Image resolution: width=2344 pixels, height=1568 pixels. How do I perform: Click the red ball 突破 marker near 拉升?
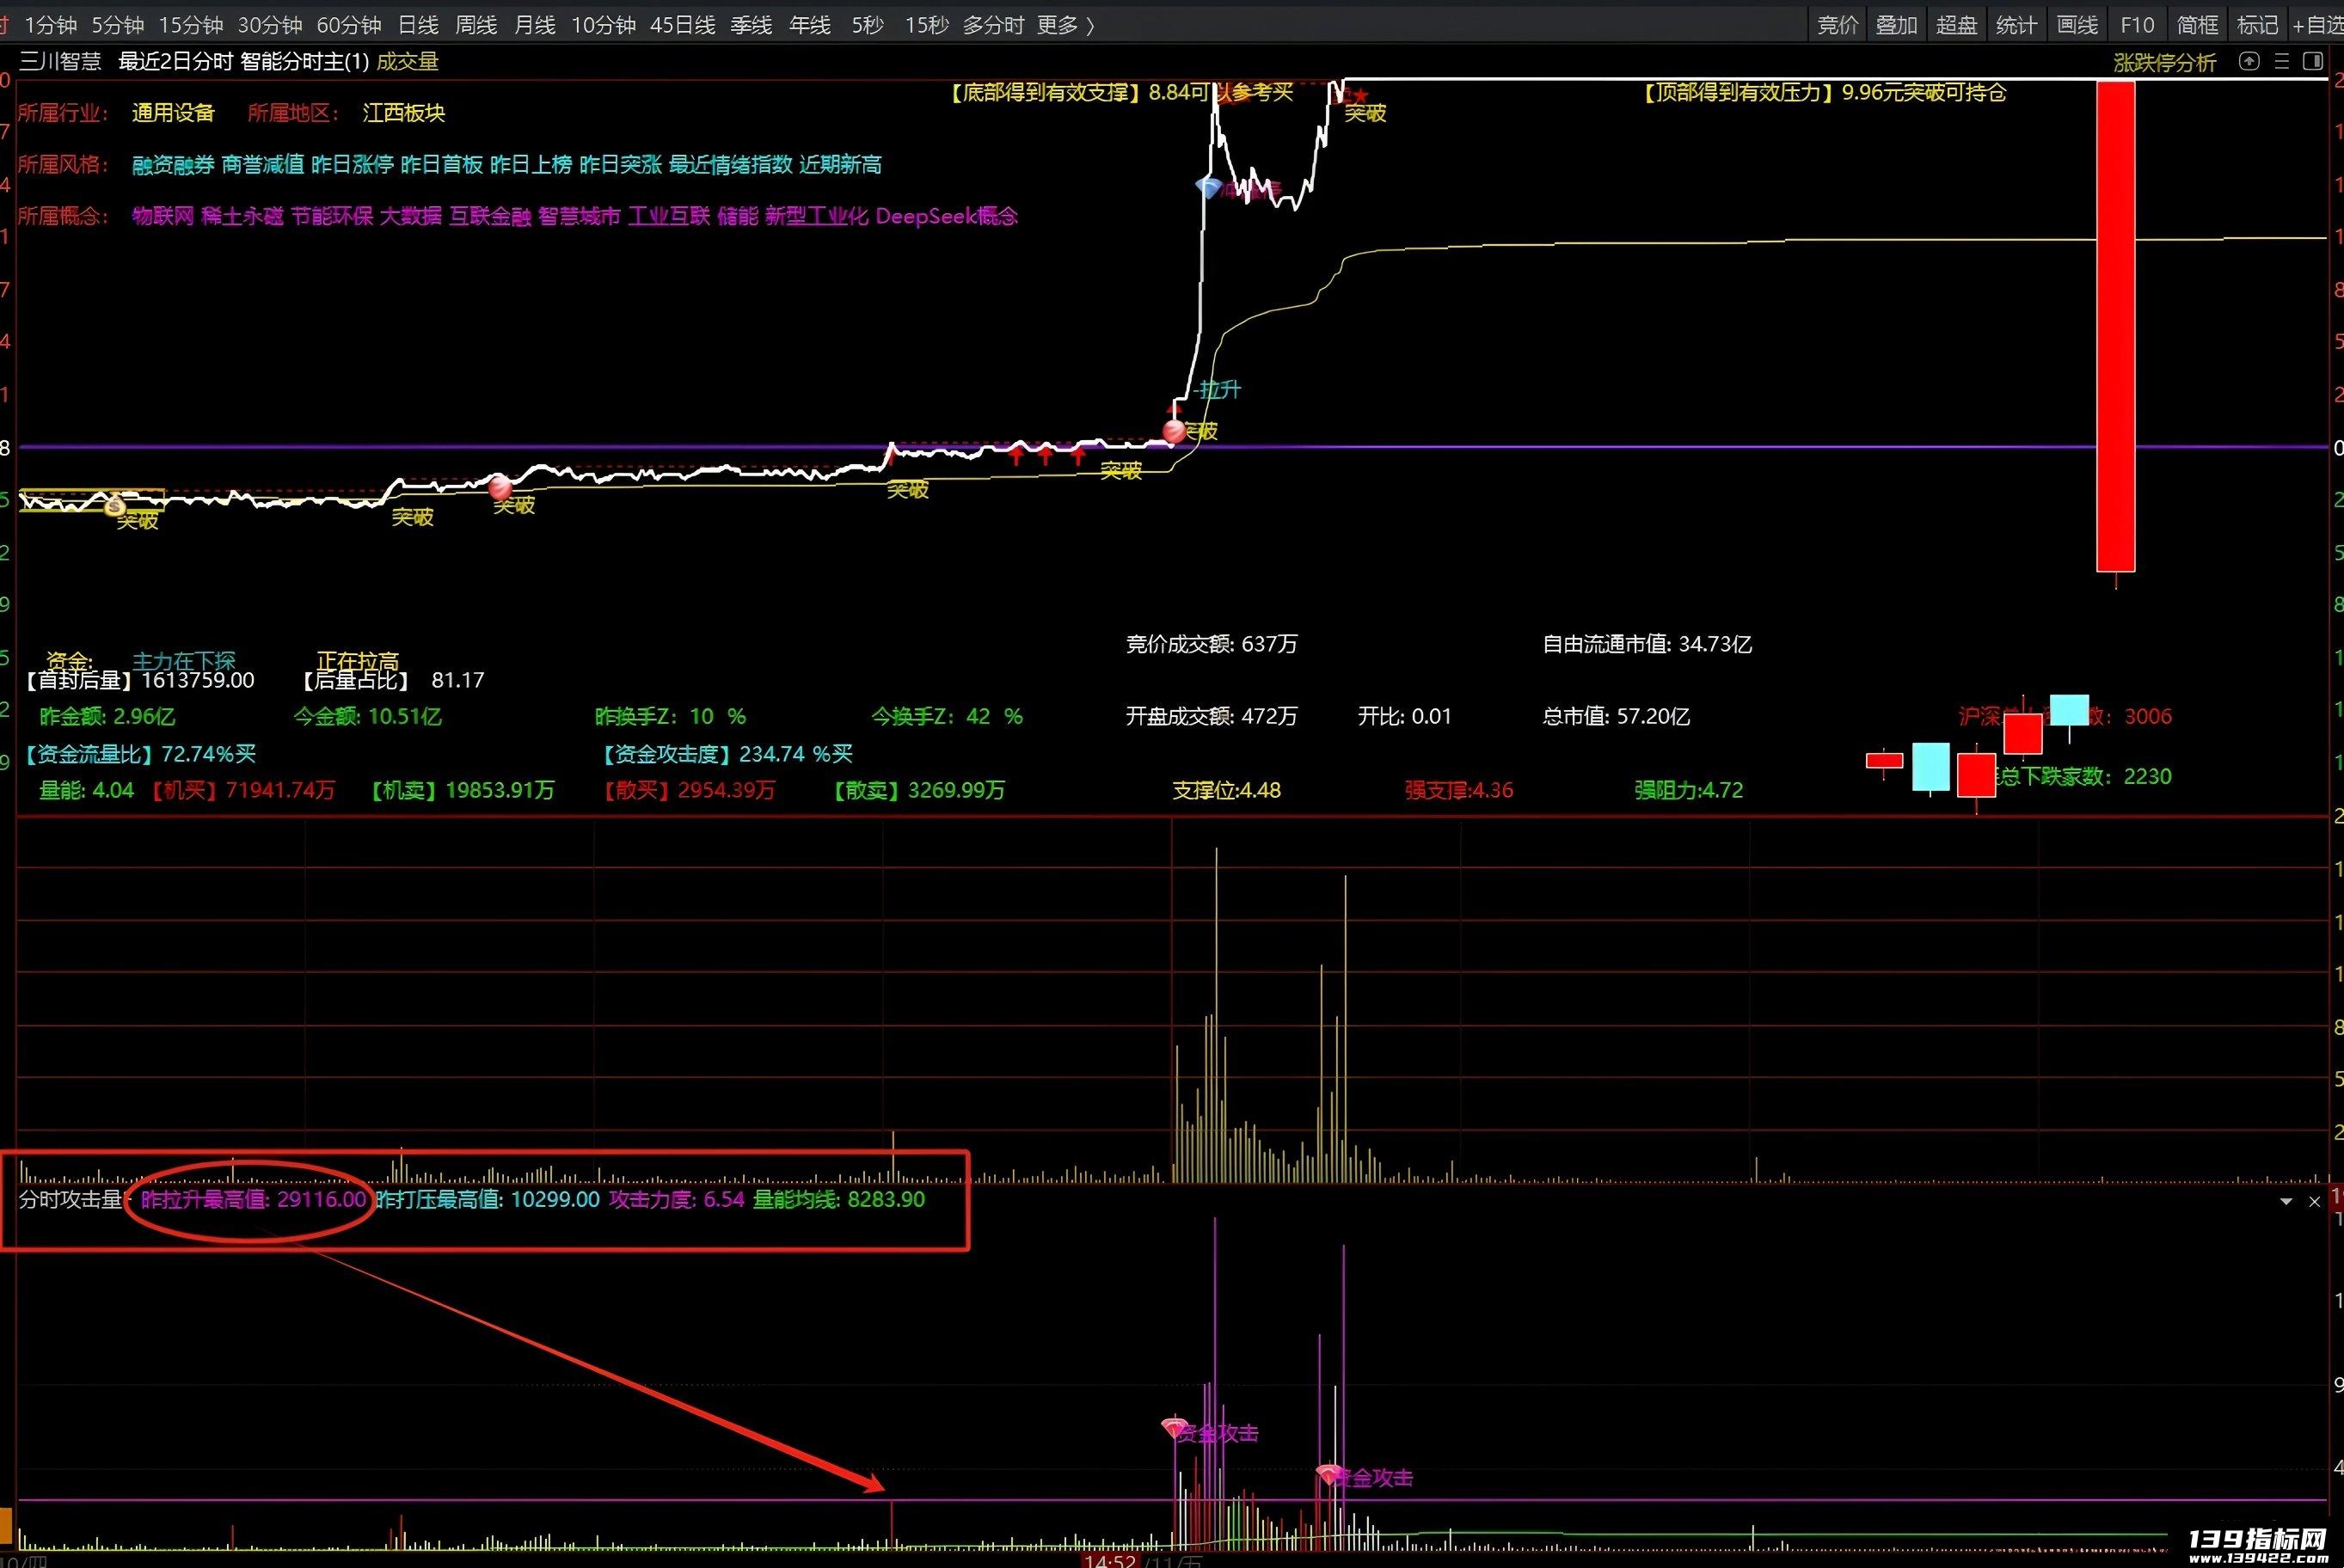point(1174,431)
